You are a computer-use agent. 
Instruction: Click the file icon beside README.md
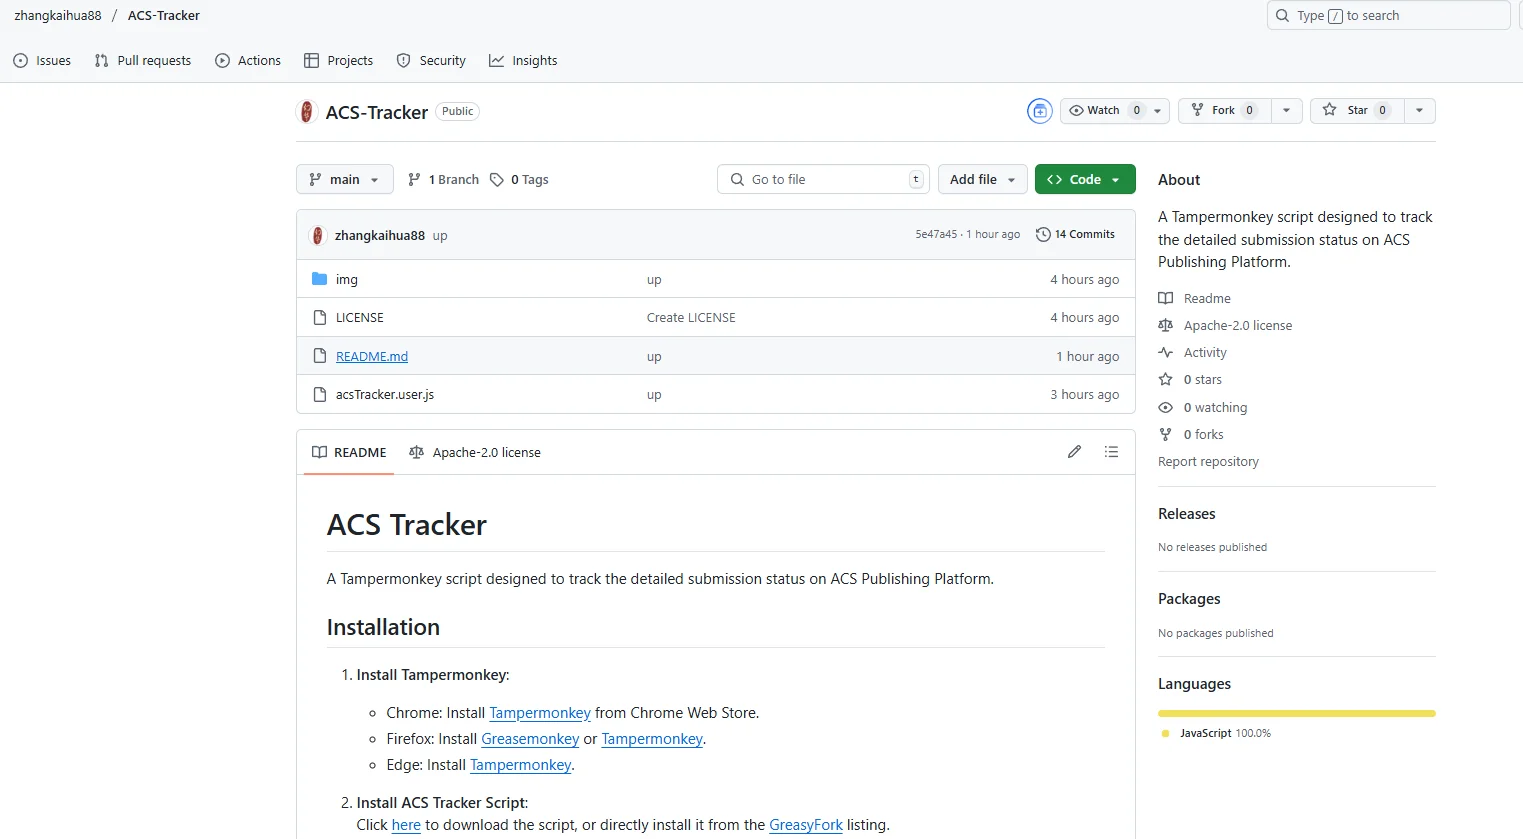point(320,356)
